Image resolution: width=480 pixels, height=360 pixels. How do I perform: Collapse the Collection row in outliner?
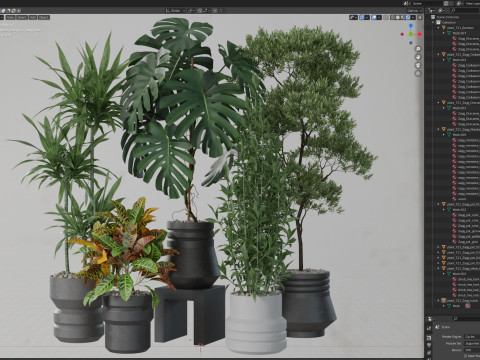pos(433,22)
